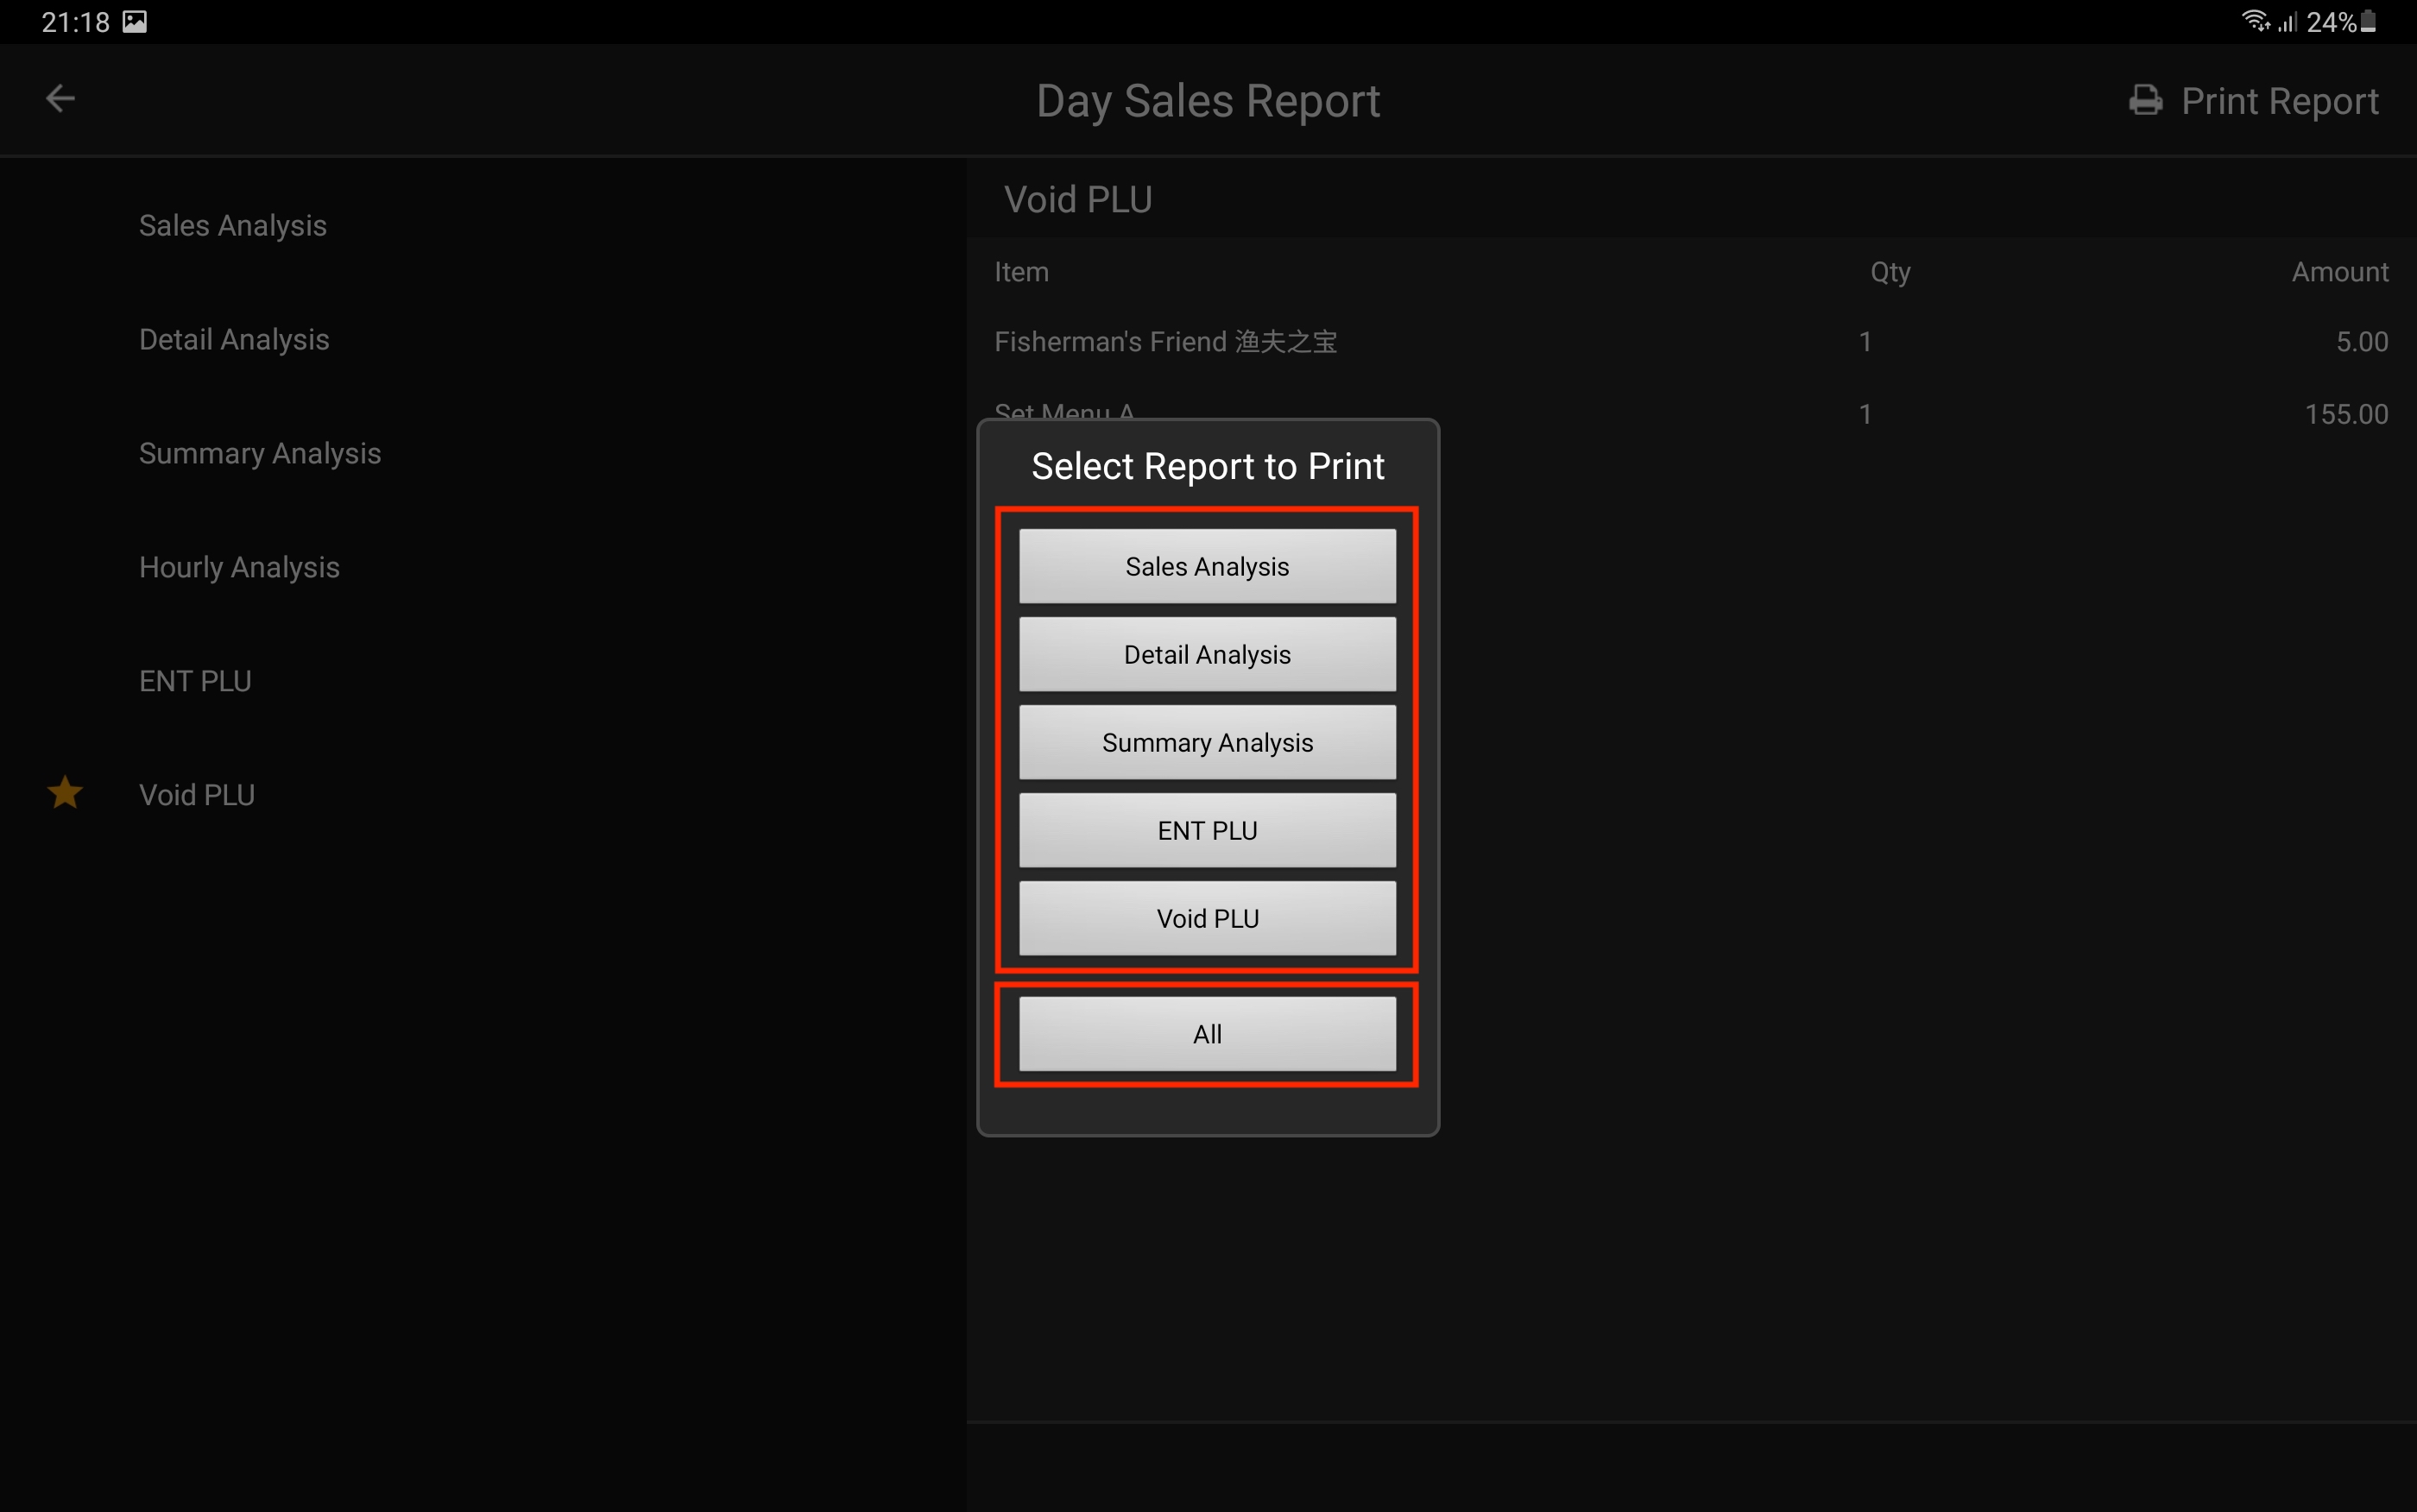Open Detail Analysis in left sidebar
Image resolution: width=2417 pixels, height=1512 pixels.
coord(233,340)
